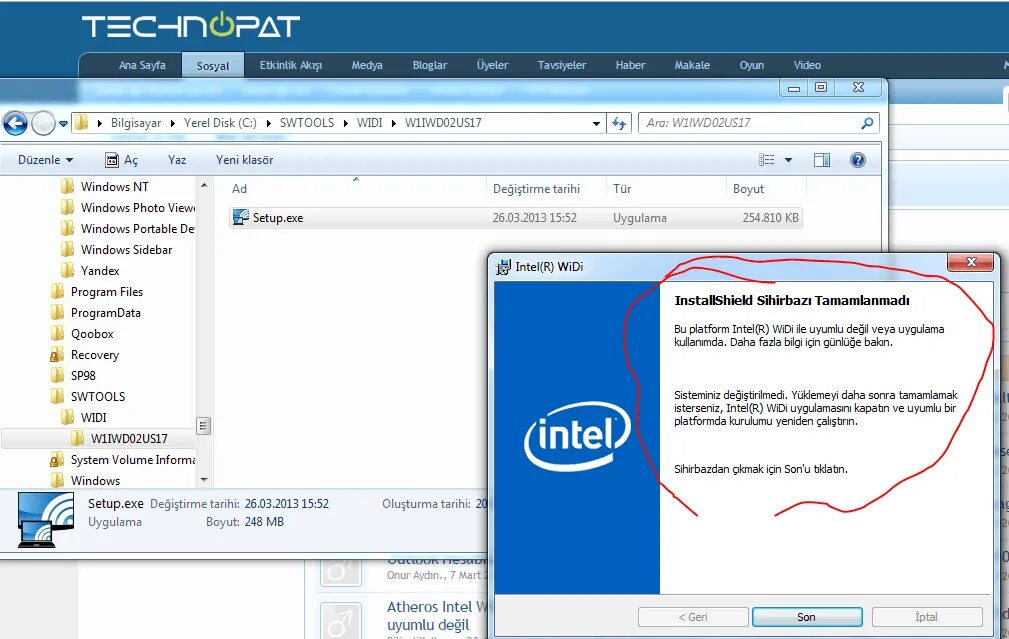Select Yandex folder in tree
The image size is (1009, 639).
[x=100, y=271]
